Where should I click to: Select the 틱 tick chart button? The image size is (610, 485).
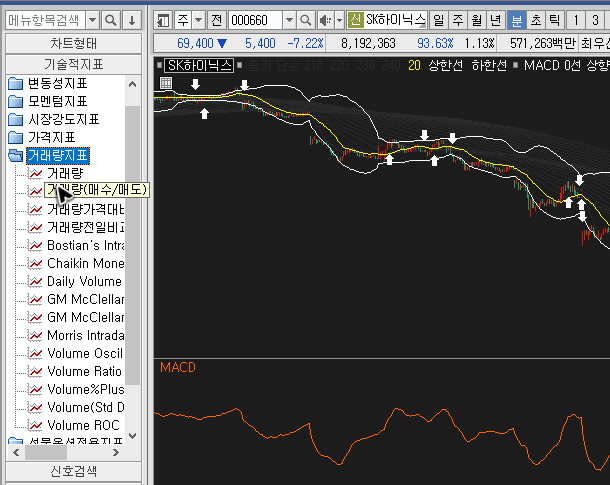(x=555, y=20)
